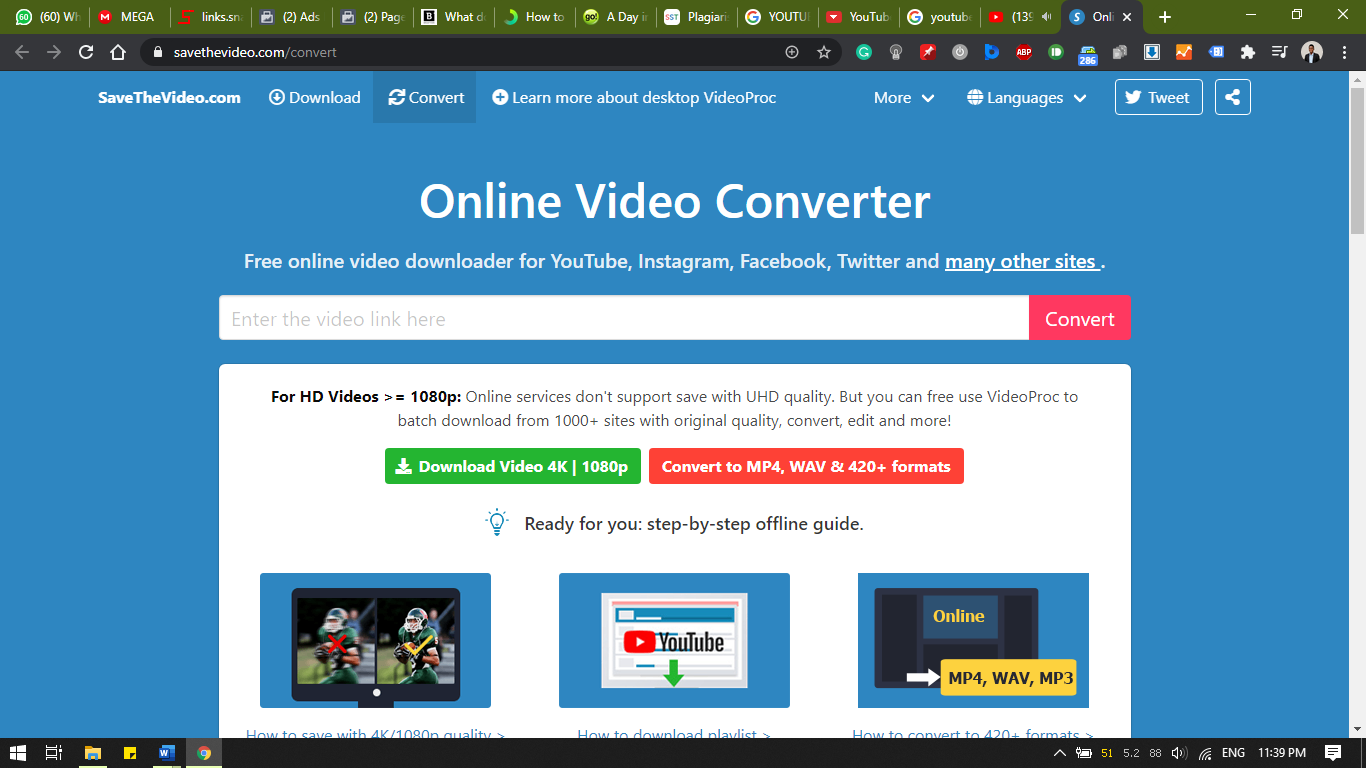Click Convert to MP4, WAV & 420+ formats

tap(806, 466)
